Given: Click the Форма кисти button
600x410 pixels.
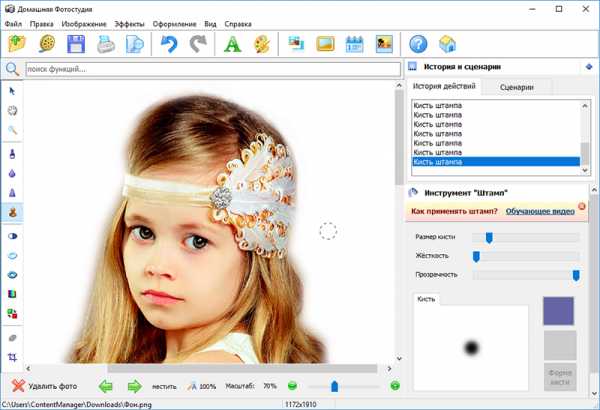Looking at the screenshot, I should pos(559,377).
